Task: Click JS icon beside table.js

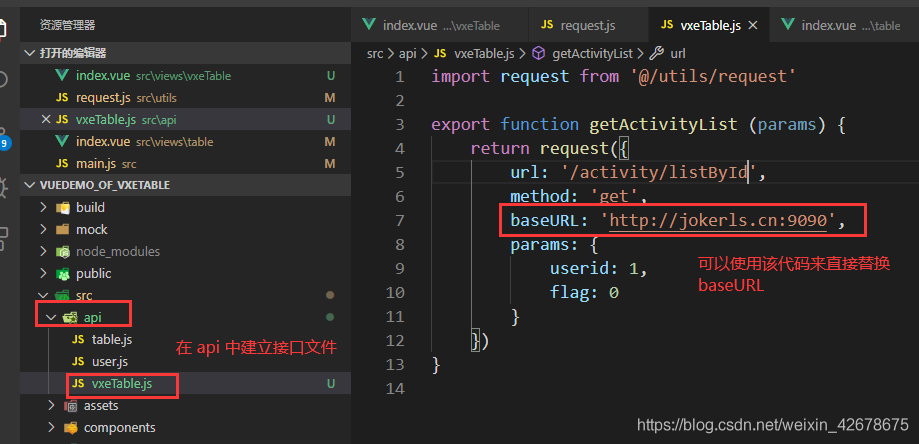Action: click(77, 339)
